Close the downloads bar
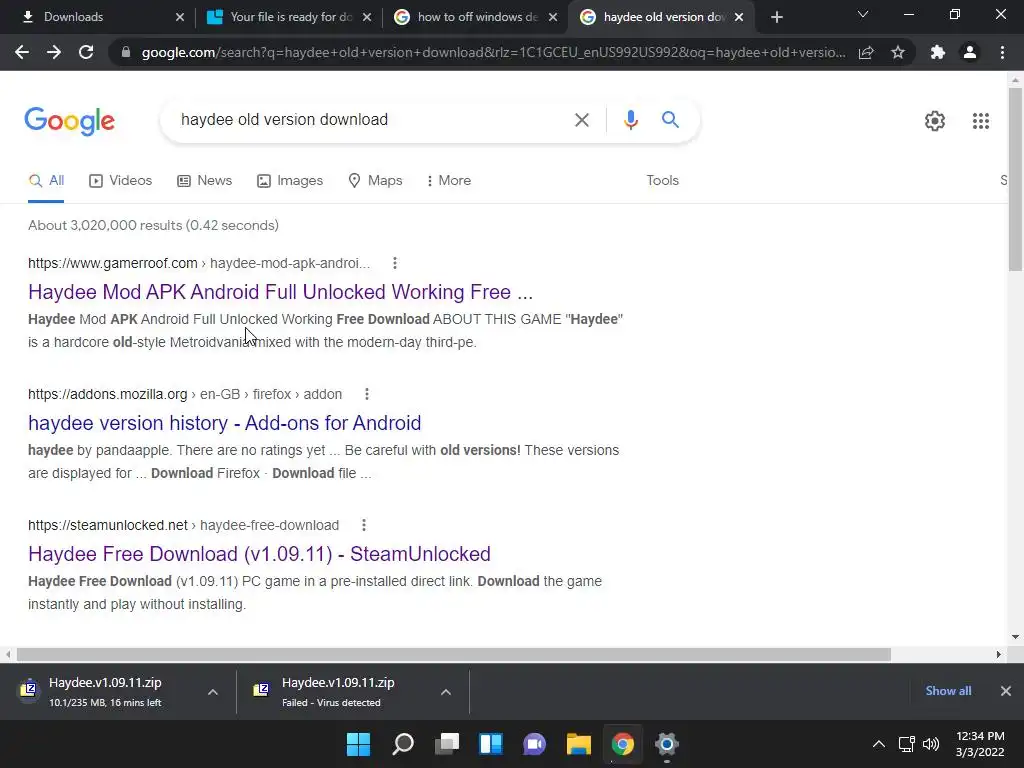This screenshot has width=1024, height=768. (x=1006, y=691)
